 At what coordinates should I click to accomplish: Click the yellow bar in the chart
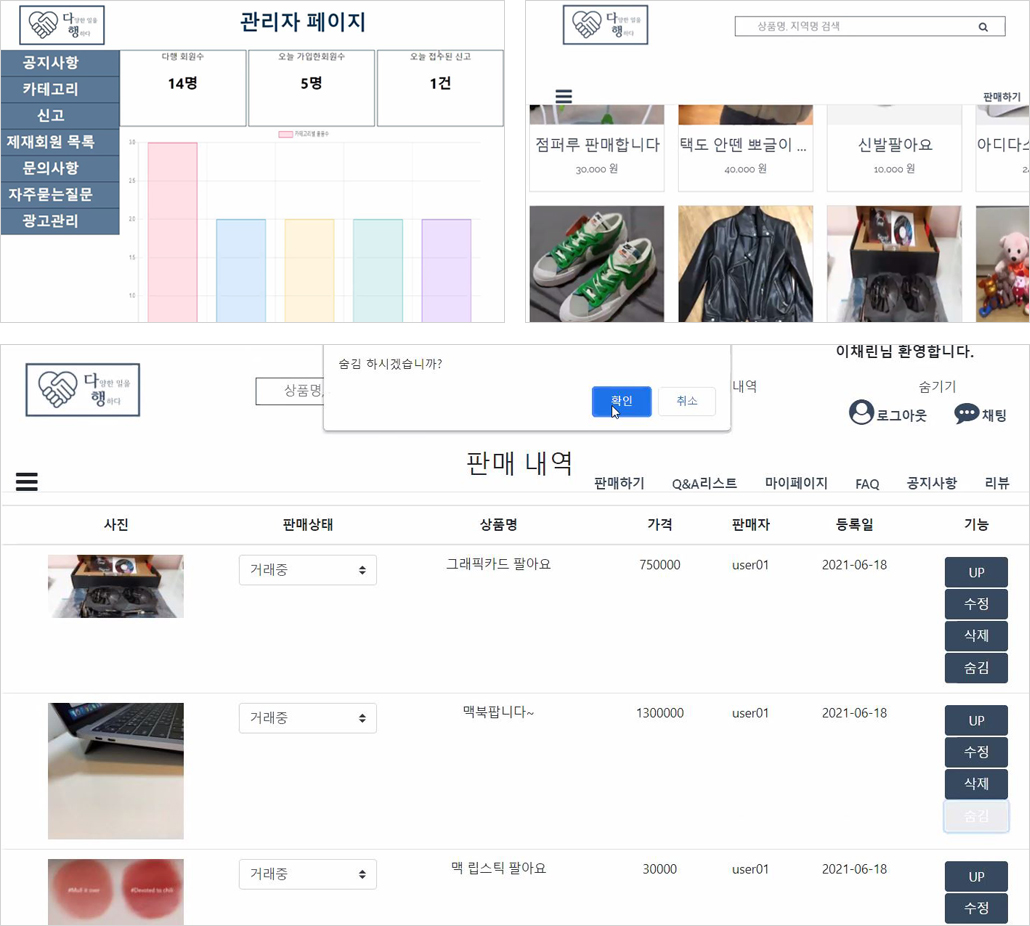(309, 271)
